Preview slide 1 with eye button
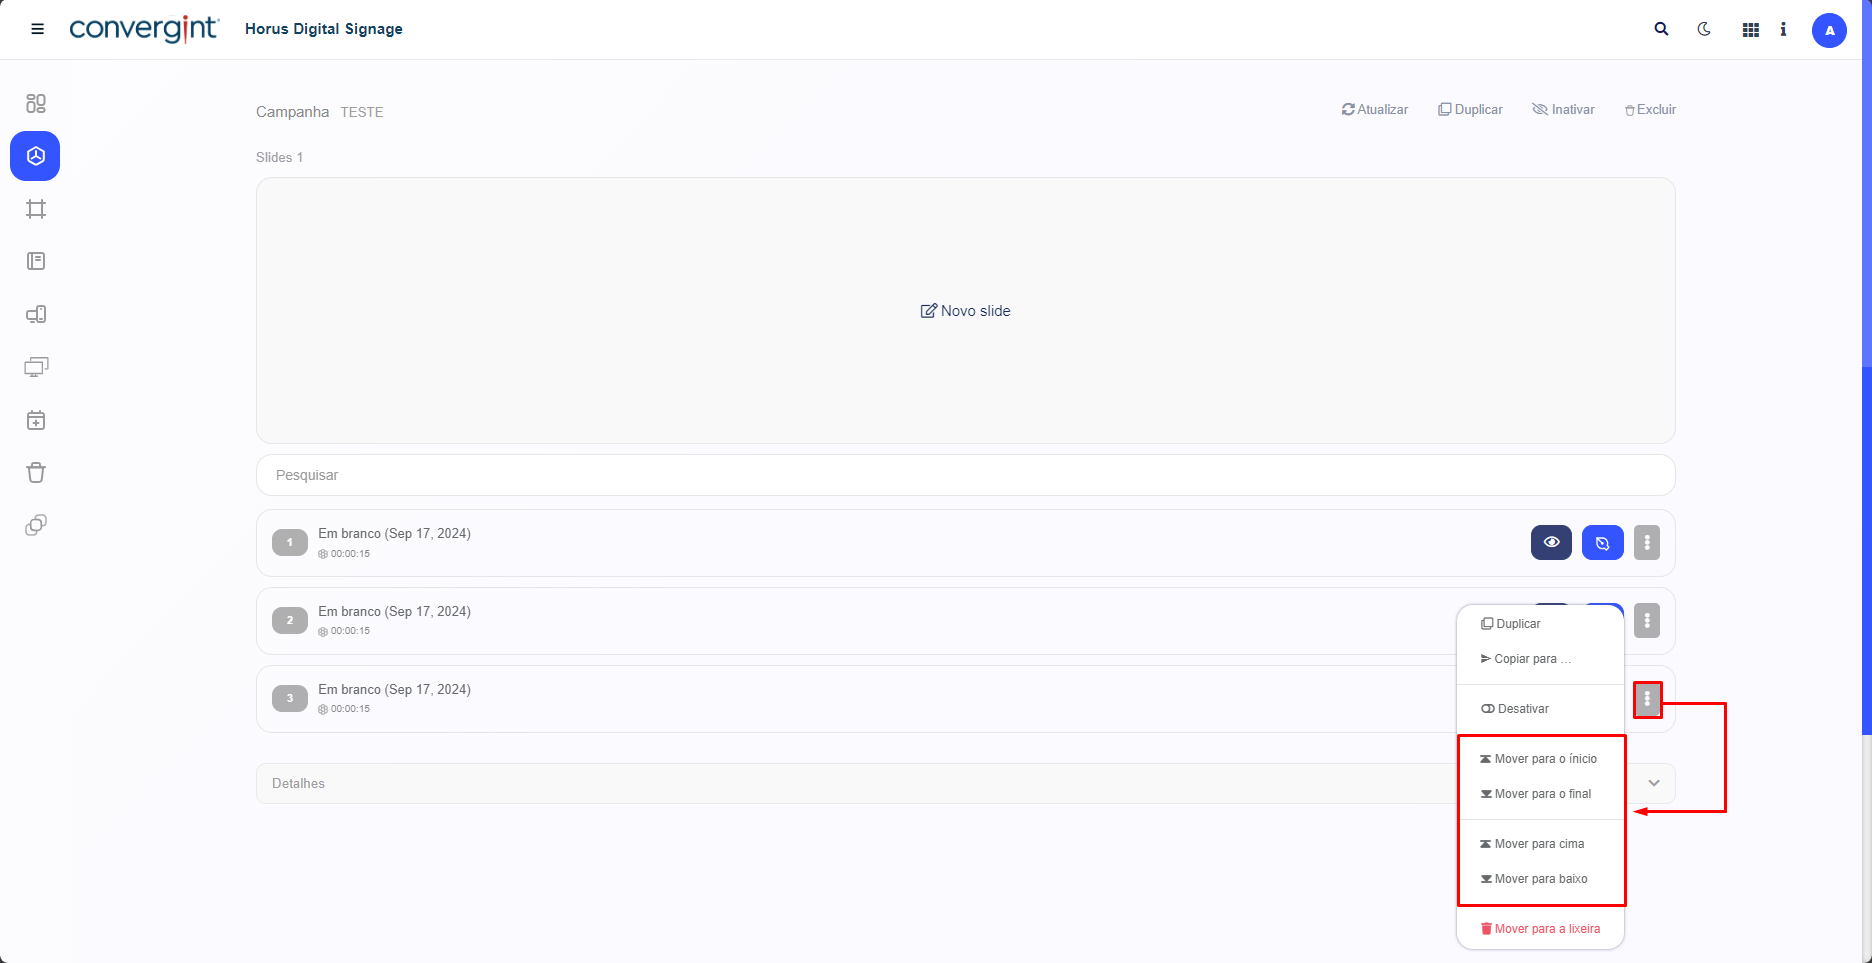 pos(1550,543)
